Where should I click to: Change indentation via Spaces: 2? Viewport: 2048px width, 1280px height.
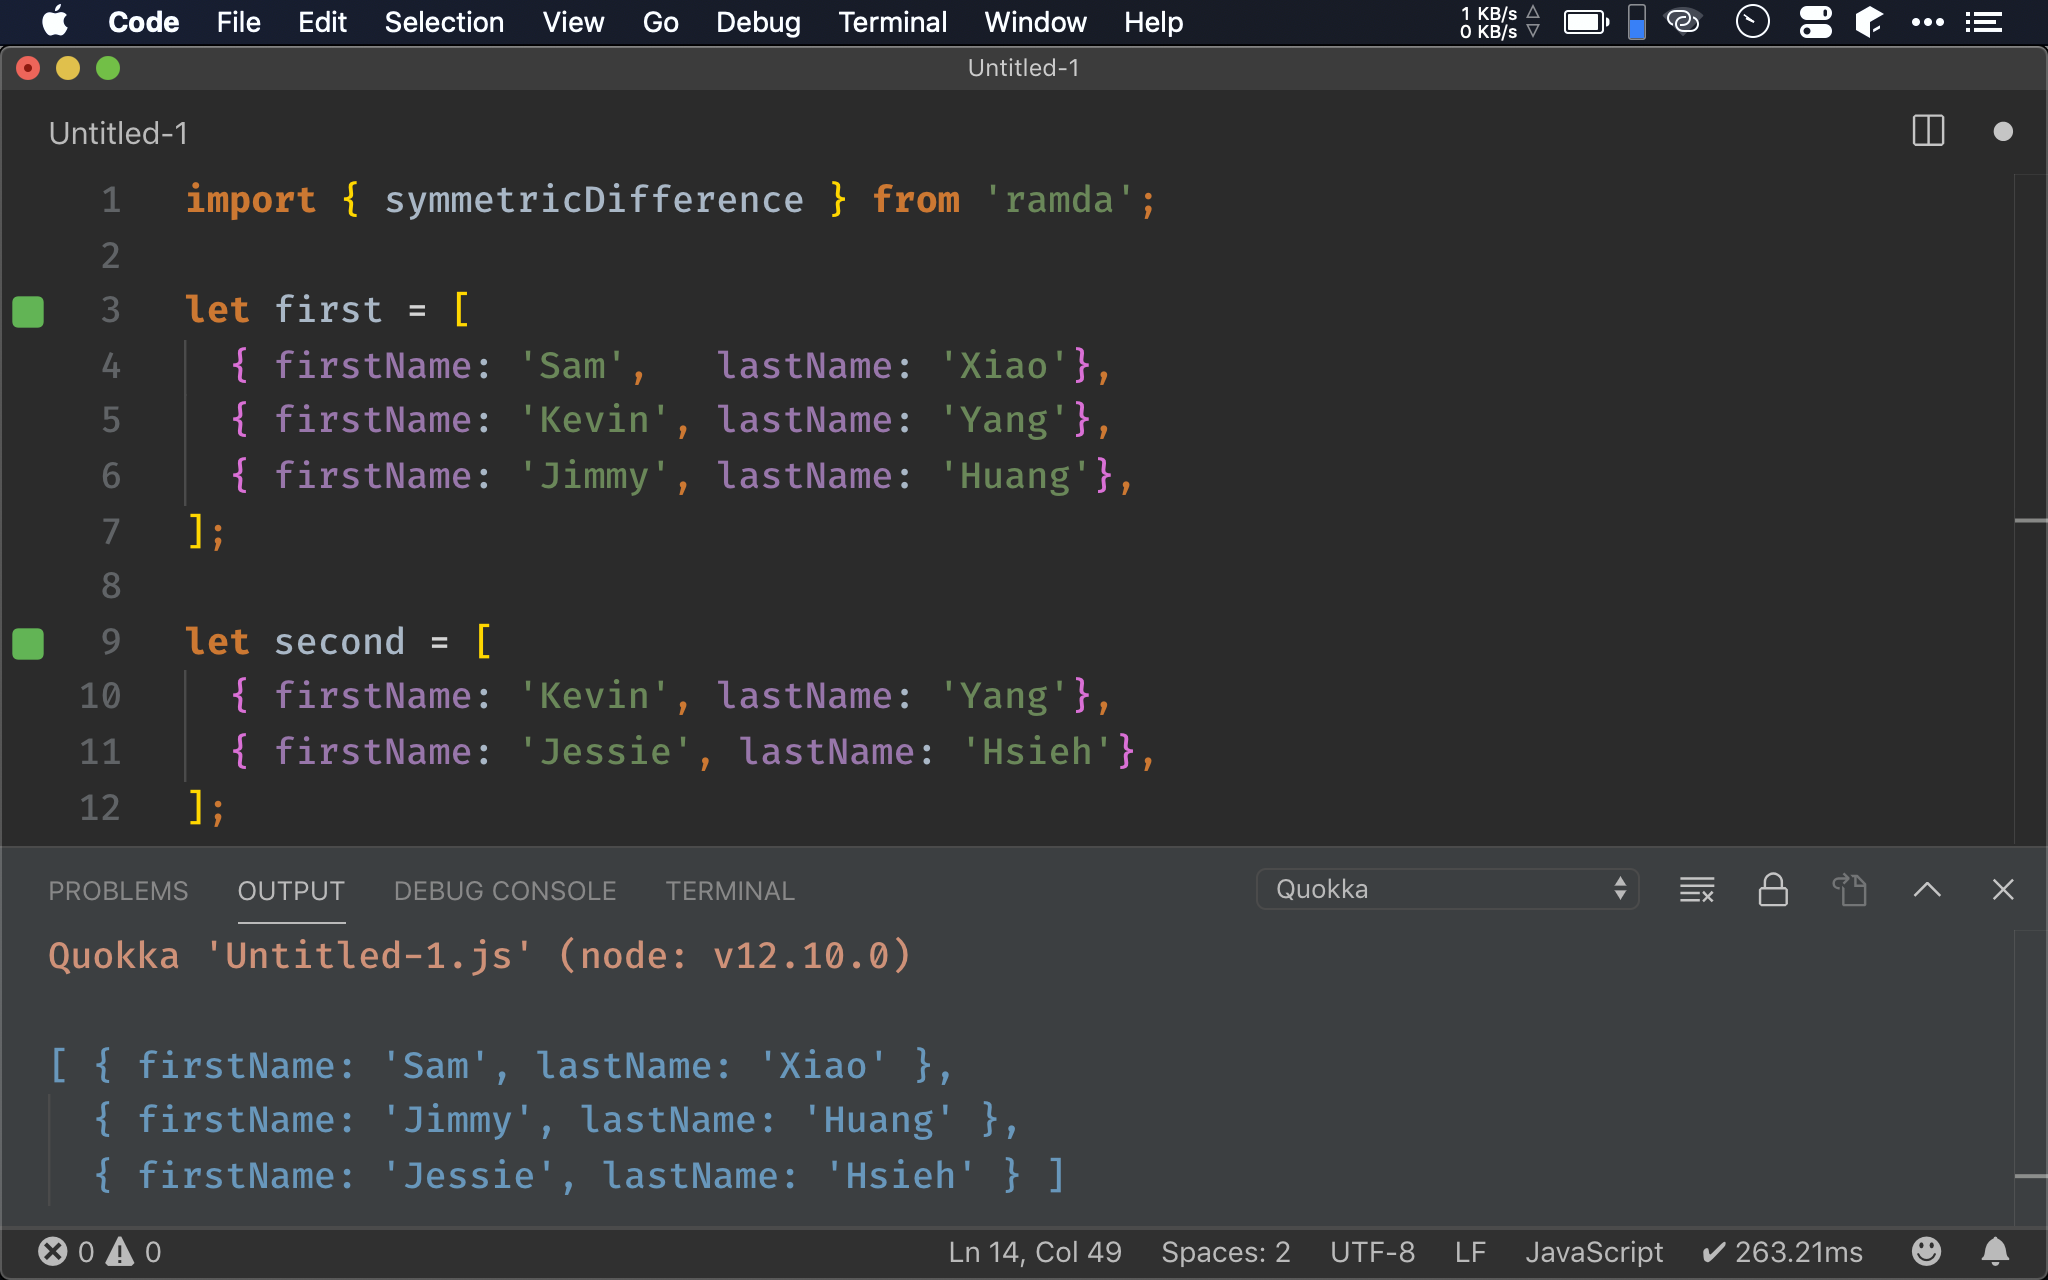(x=1225, y=1252)
